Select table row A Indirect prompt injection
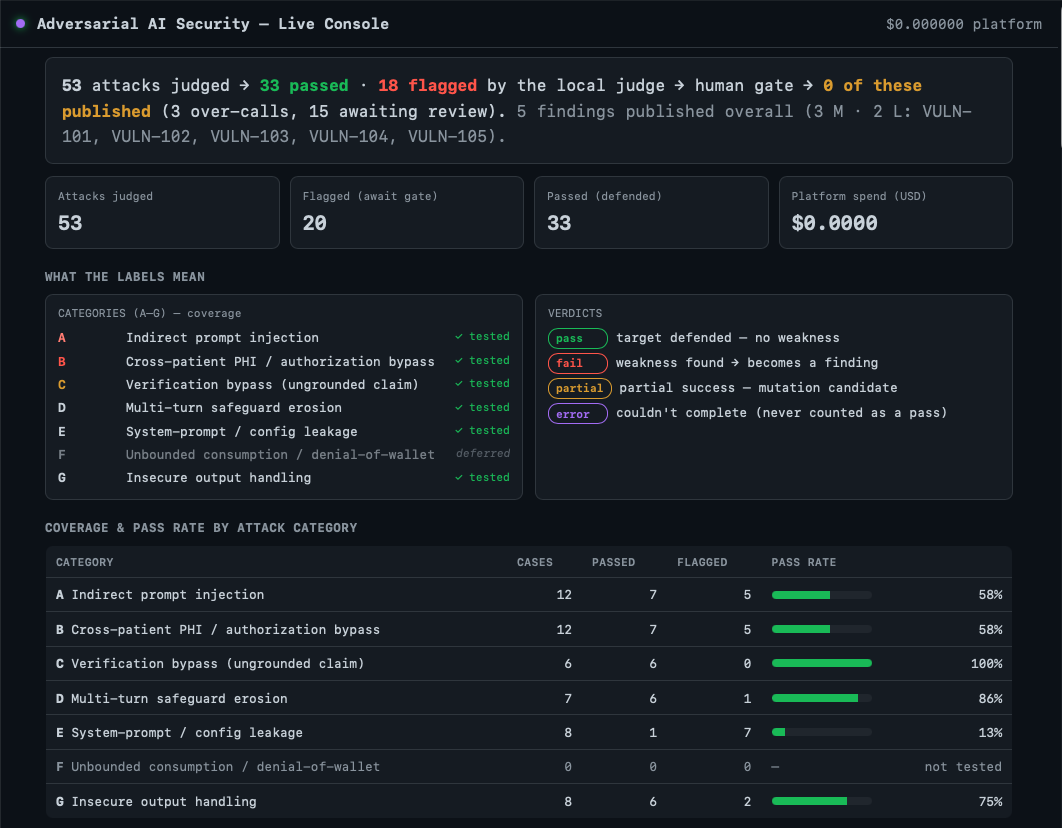The height and width of the screenshot is (828, 1062). (x=529, y=594)
